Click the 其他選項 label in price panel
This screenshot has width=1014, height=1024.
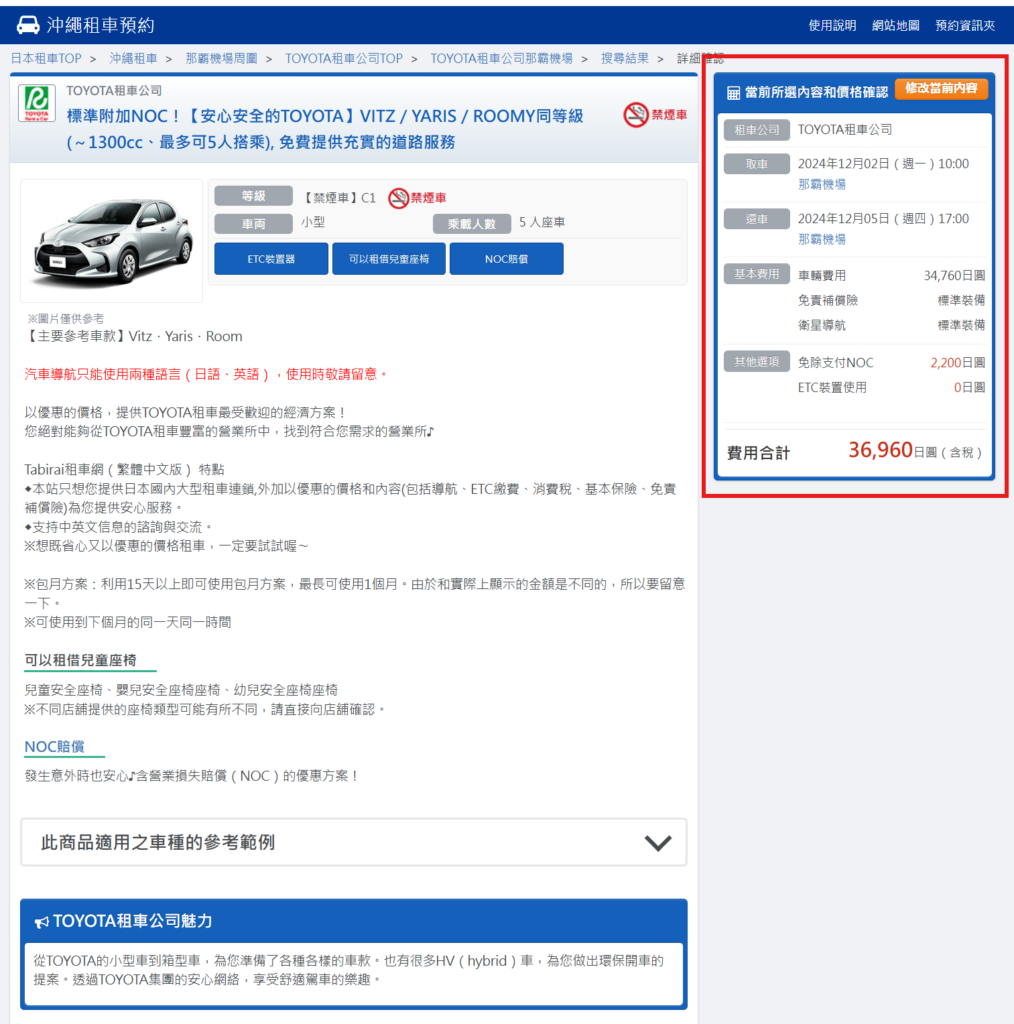coord(756,362)
